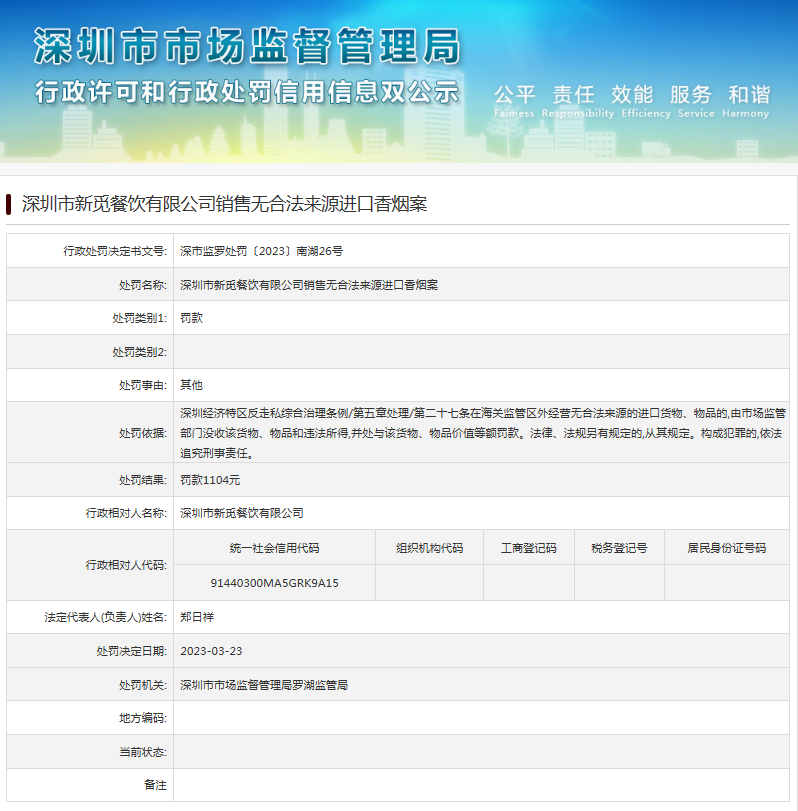Click the 行政许可和行政处罚信用信息双公示 subtitle
This screenshot has height=811, width=798.
[247, 93]
